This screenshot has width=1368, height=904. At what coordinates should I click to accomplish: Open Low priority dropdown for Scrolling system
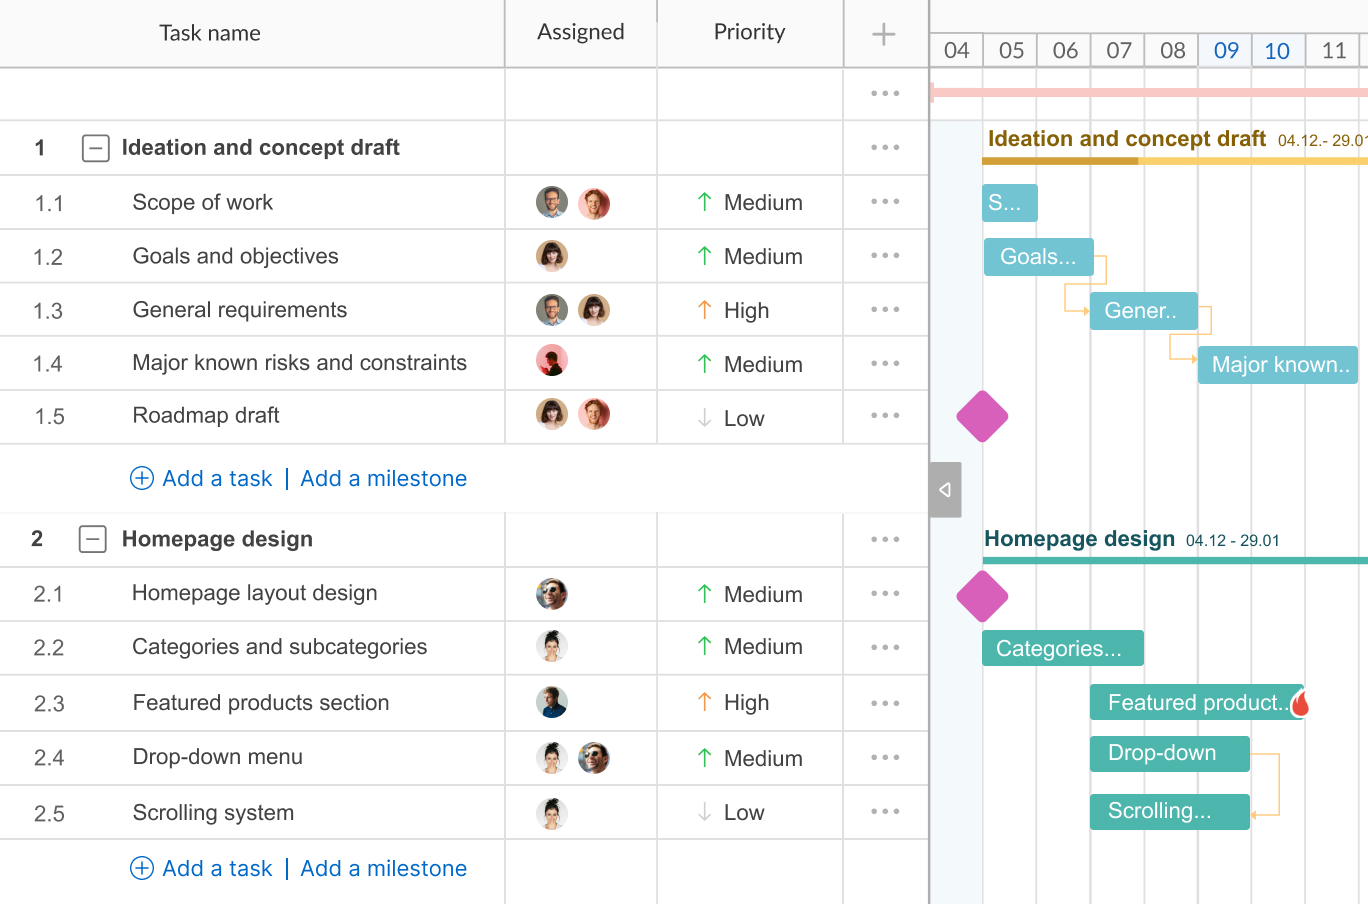[731, 813]
